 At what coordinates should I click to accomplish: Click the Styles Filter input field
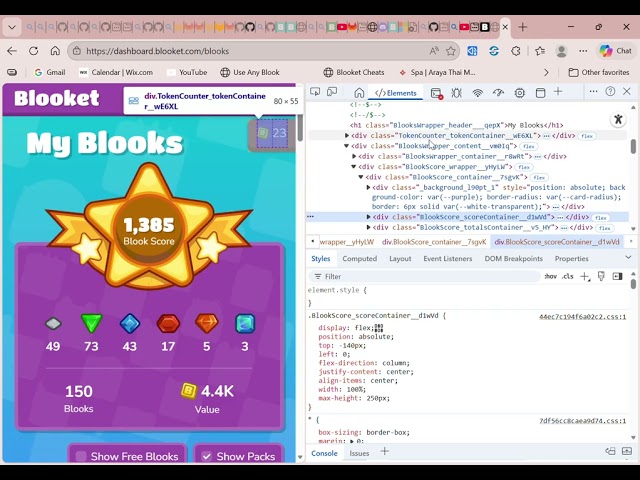[x=424, y=276]
